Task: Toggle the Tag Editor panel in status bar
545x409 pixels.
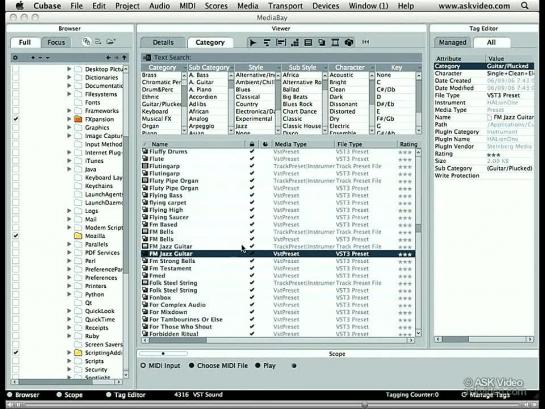Action: click(x=125, y=395)
